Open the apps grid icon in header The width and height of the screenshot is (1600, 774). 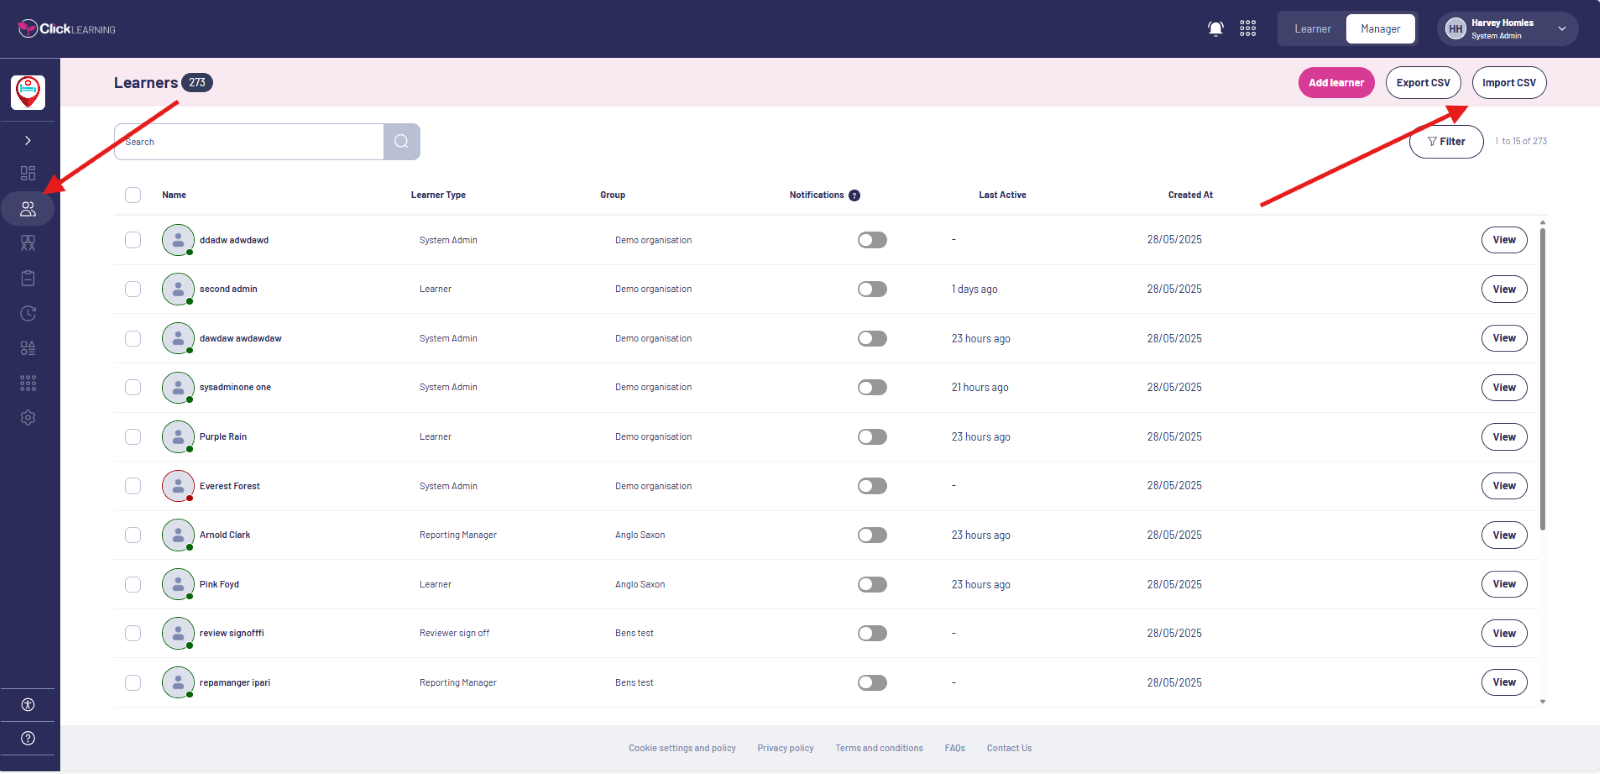point(1248,29)
